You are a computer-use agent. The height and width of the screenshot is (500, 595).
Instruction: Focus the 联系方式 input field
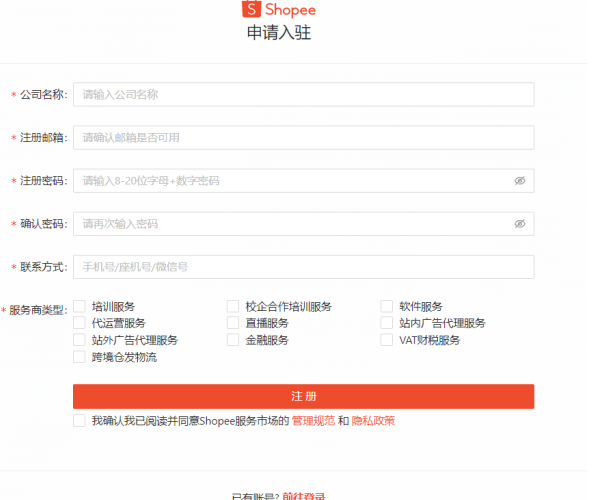coord(304,267)
